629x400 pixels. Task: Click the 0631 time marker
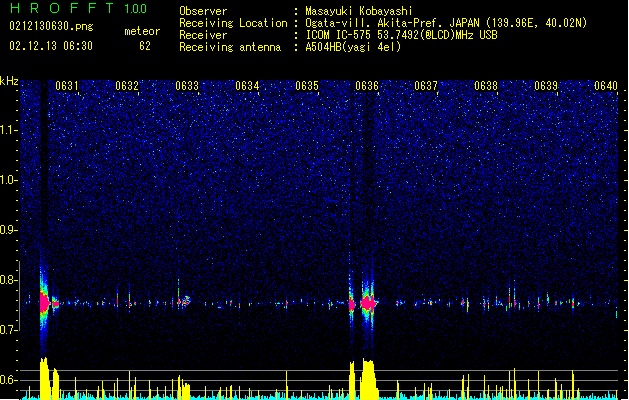coord(67,86)
